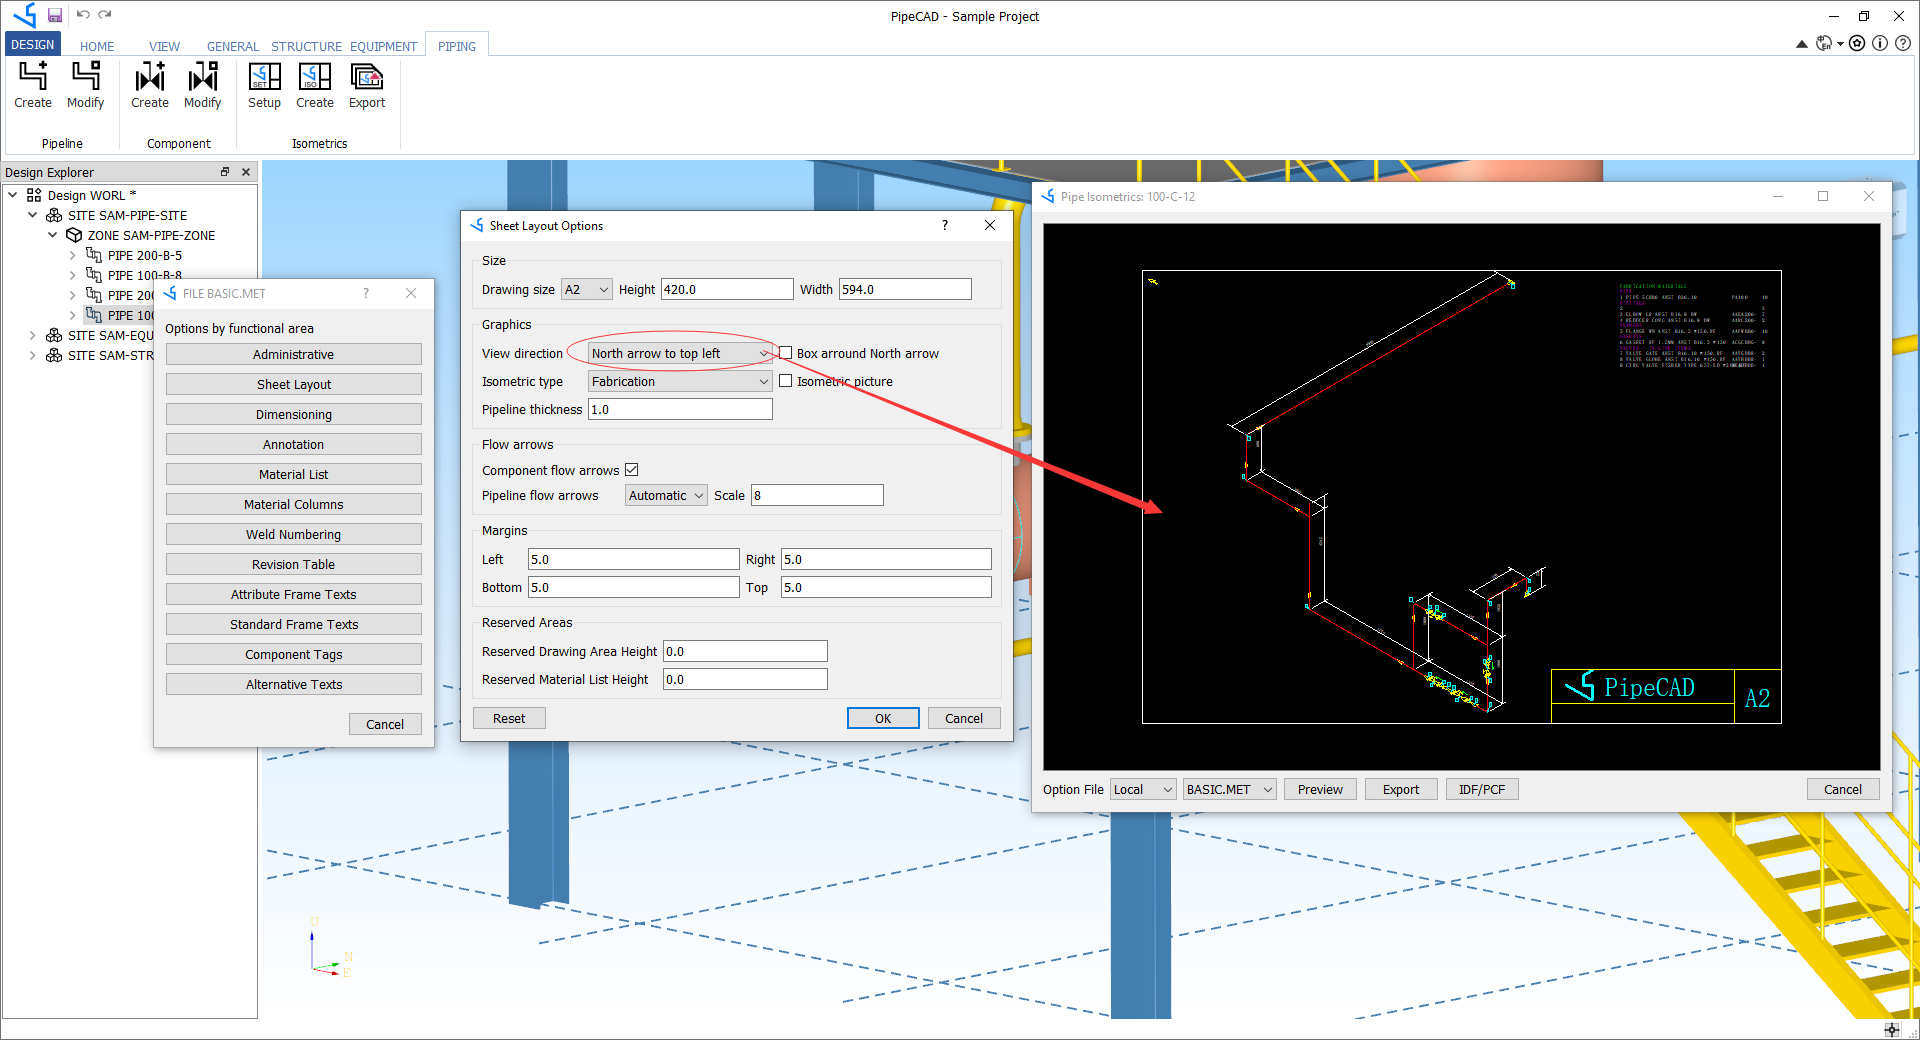Click help icon in Sheet Layout Options
The image size is (1920, 1040).
click(x=945, y=225)
